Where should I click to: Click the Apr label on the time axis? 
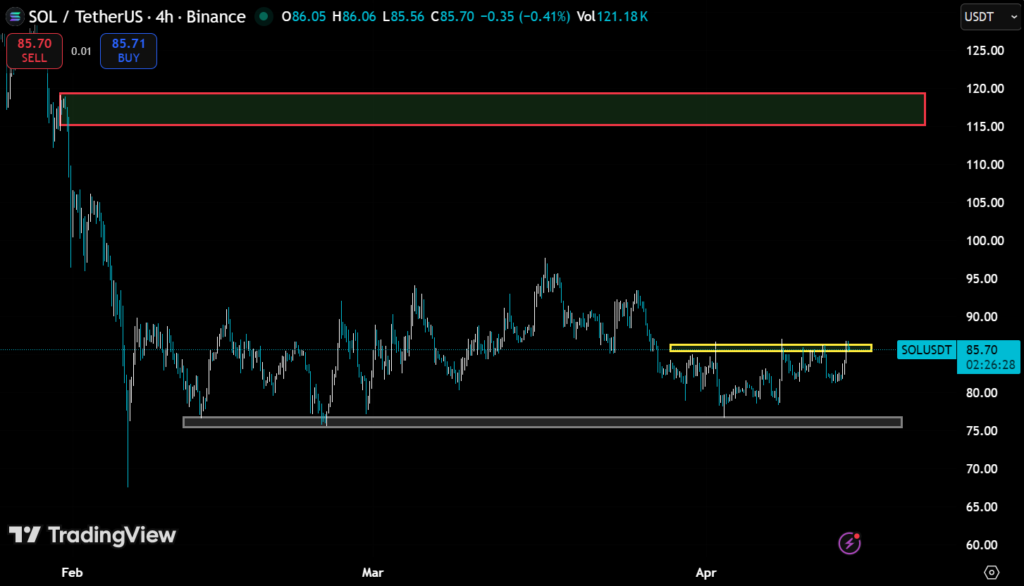click(706, 572)
